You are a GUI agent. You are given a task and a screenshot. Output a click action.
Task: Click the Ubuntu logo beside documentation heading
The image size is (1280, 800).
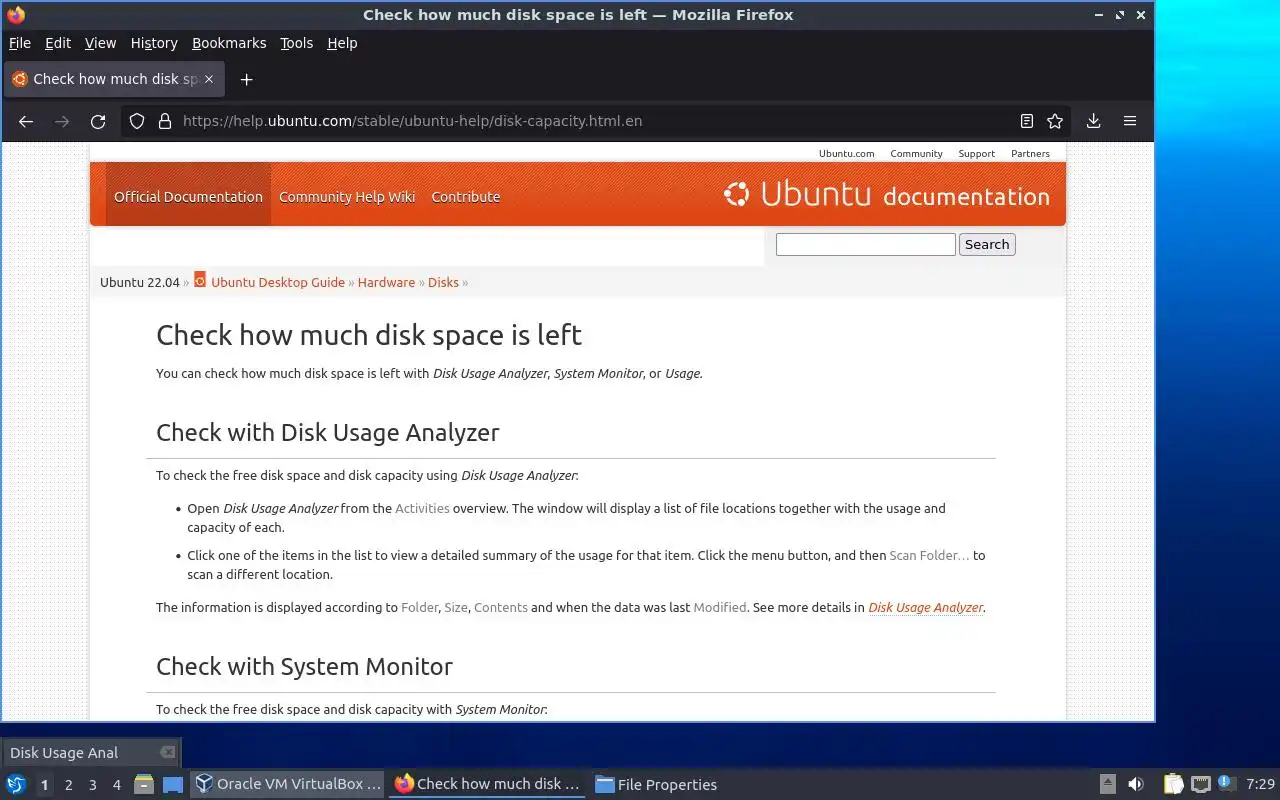click(x=737, y=194)
